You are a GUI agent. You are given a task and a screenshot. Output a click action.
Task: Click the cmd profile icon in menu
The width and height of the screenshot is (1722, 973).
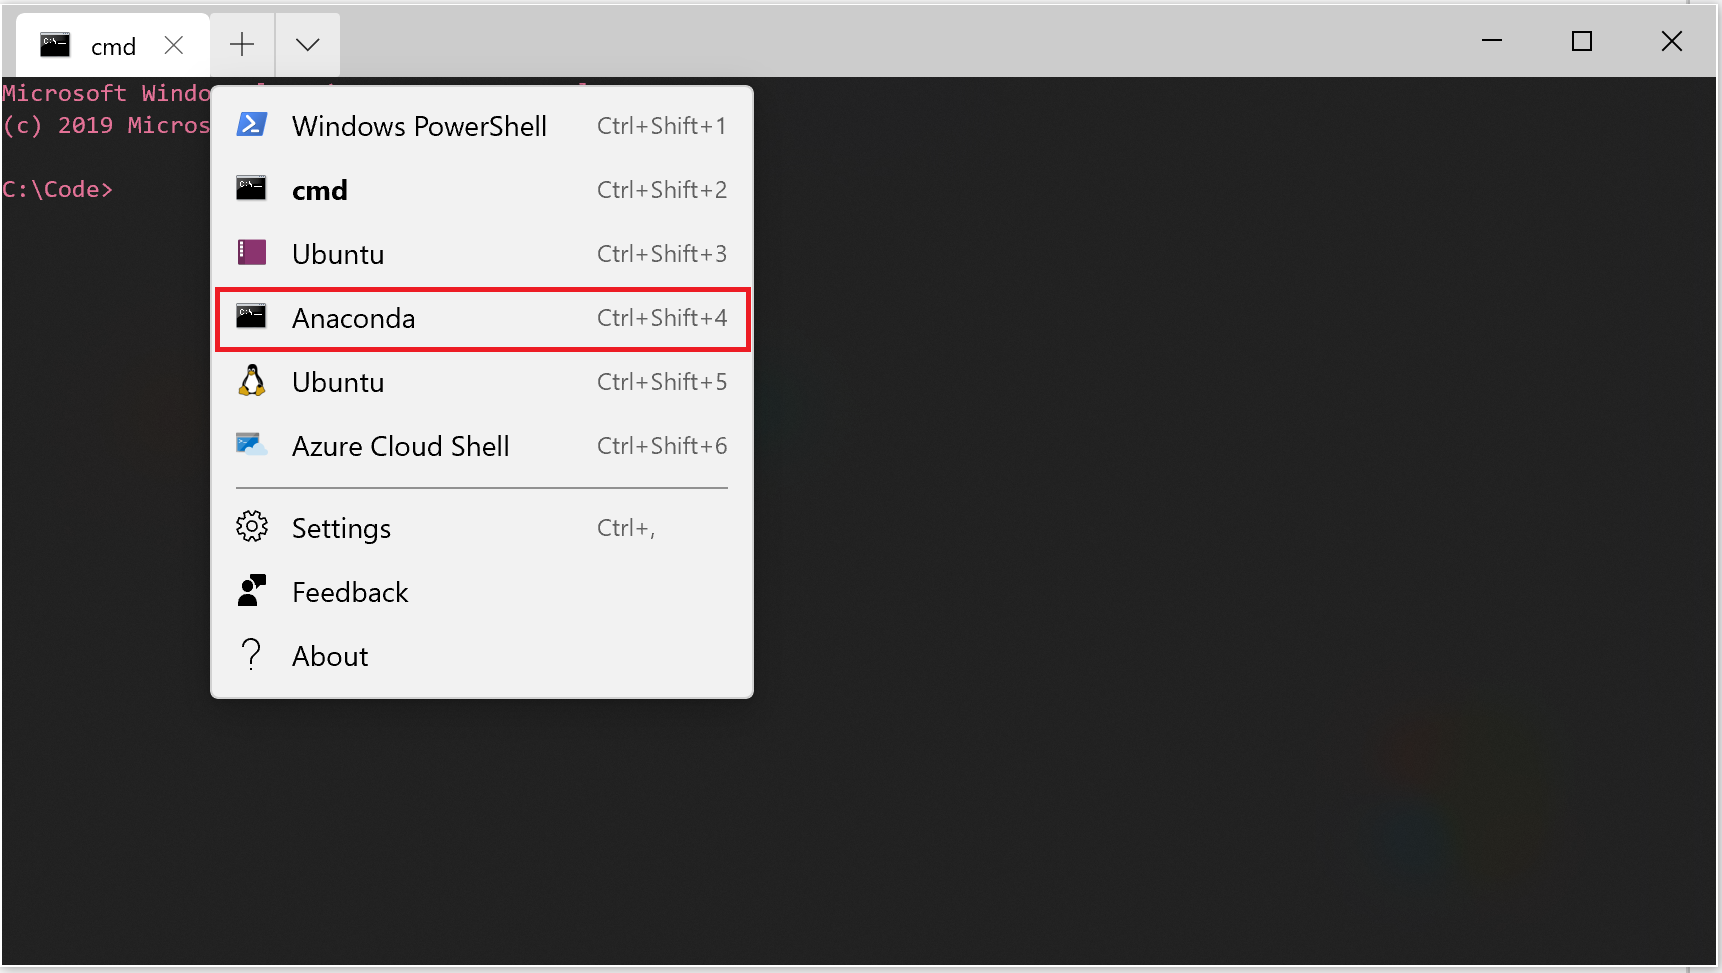pyautogui.click(x=251, y=188)
